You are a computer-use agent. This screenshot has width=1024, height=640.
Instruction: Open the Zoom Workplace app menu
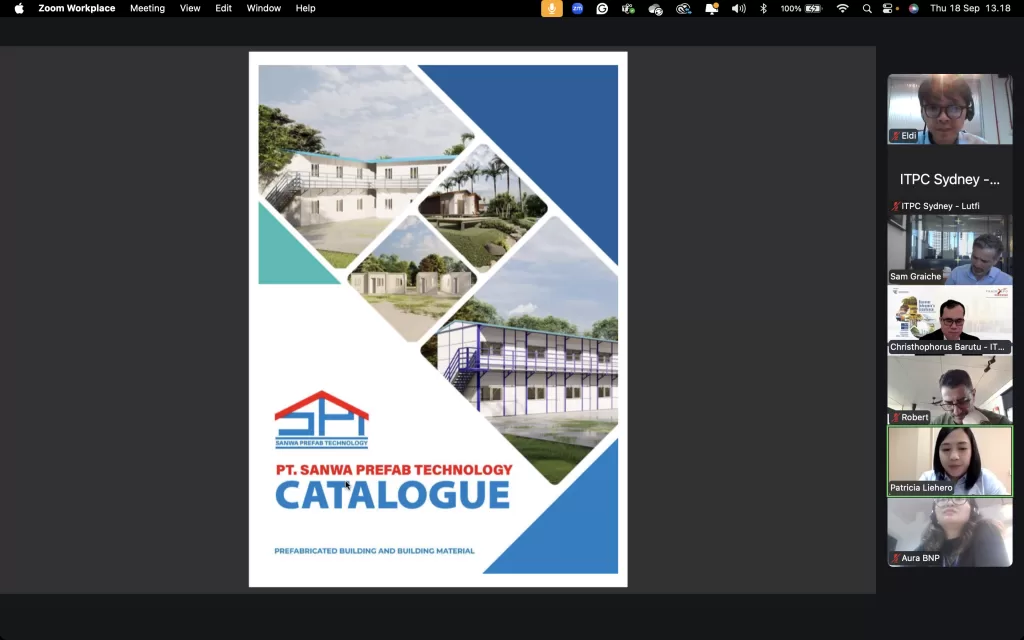coord(76,8)
